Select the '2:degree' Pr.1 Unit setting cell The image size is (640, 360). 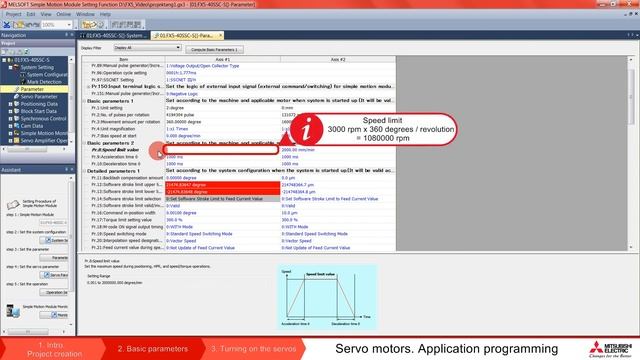[x=222, y=108]
